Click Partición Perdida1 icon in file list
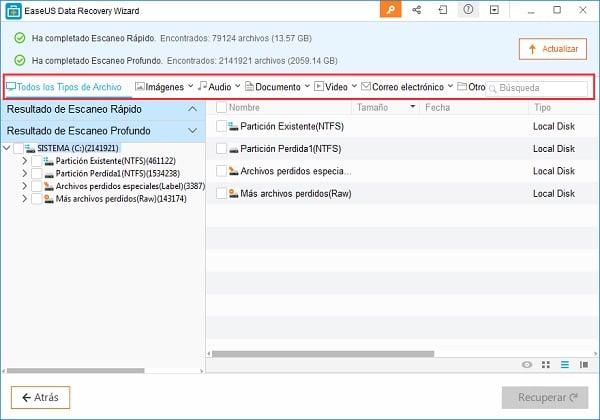 pos(233,150)
